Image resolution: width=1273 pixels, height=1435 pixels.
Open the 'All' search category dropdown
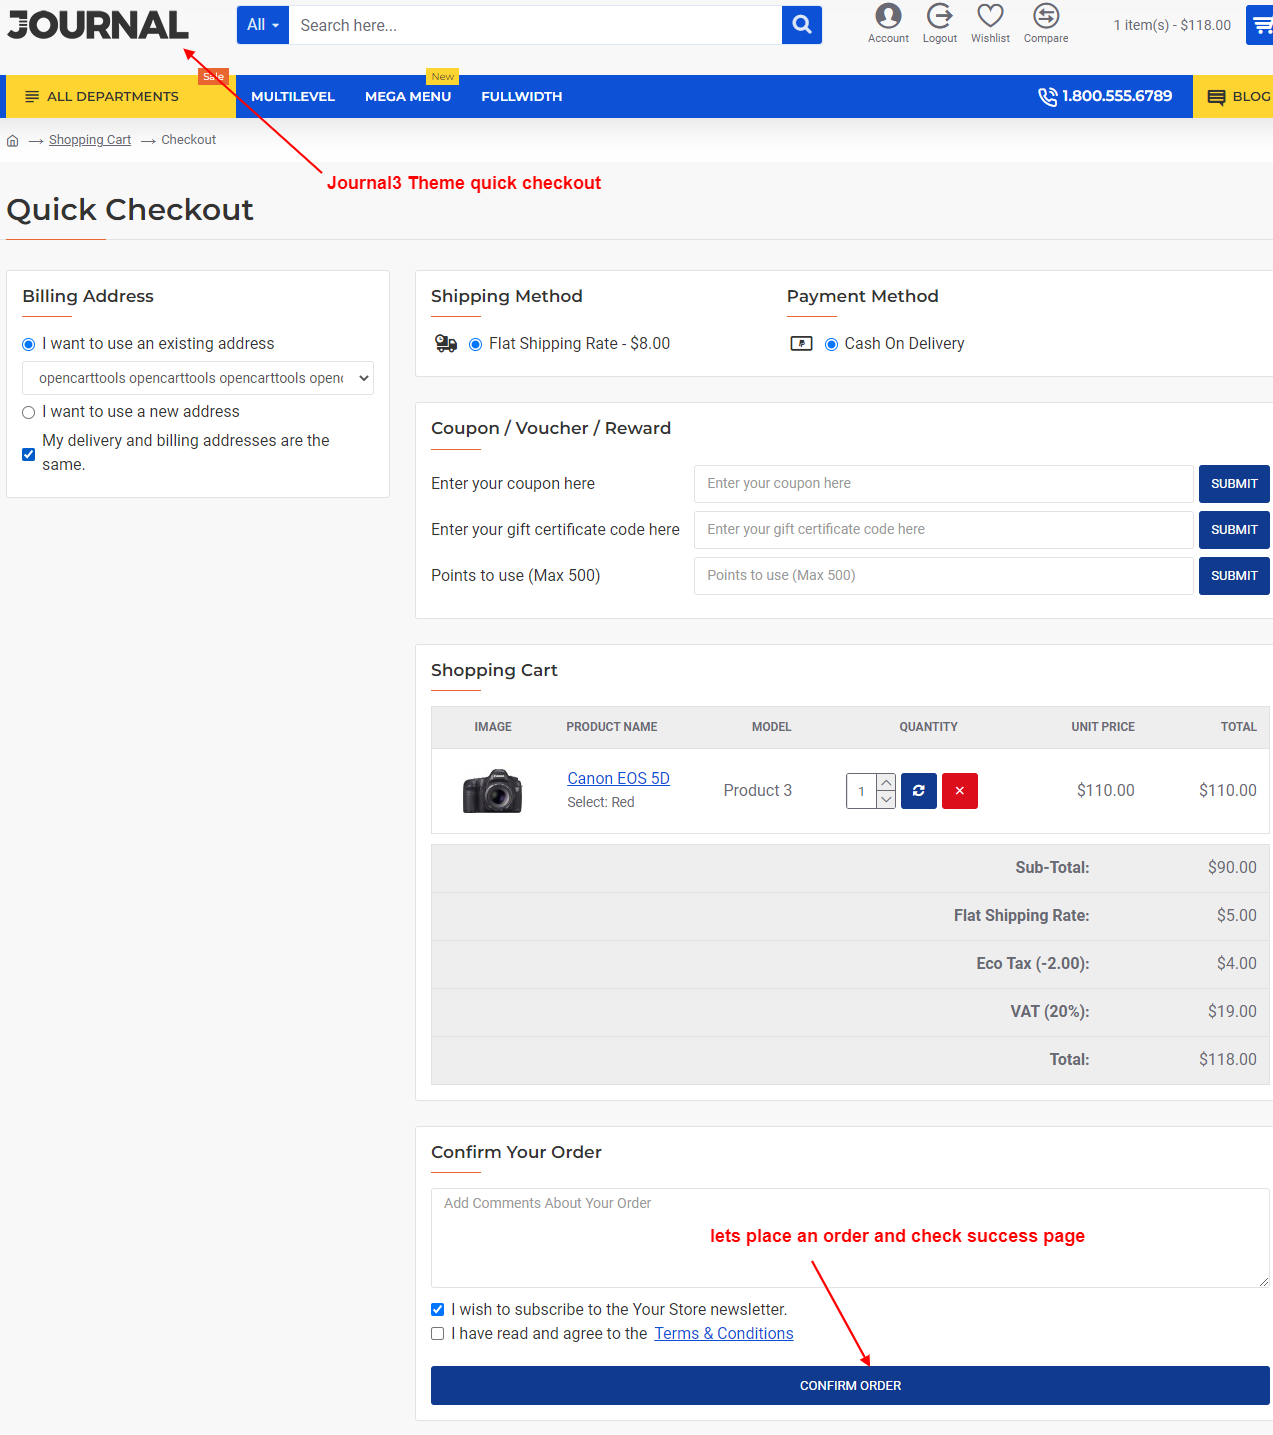(x=262, y=25)
